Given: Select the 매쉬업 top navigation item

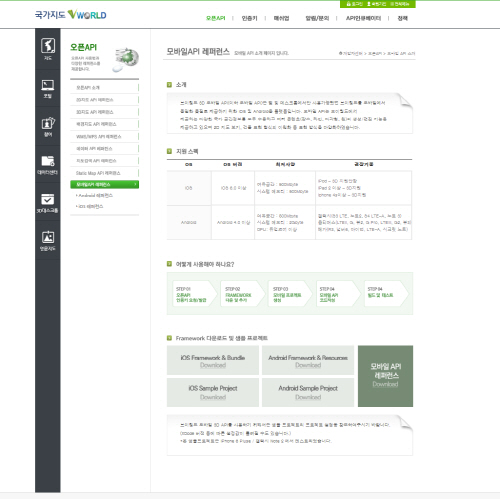Looking at the screenshot, I should pyautogui.click(x=281, y=18).
